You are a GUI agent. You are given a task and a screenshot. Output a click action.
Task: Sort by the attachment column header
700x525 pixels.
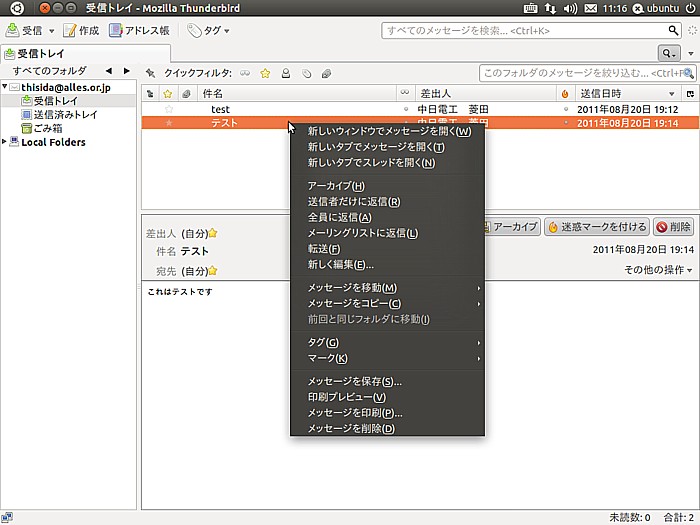(187, 94)
